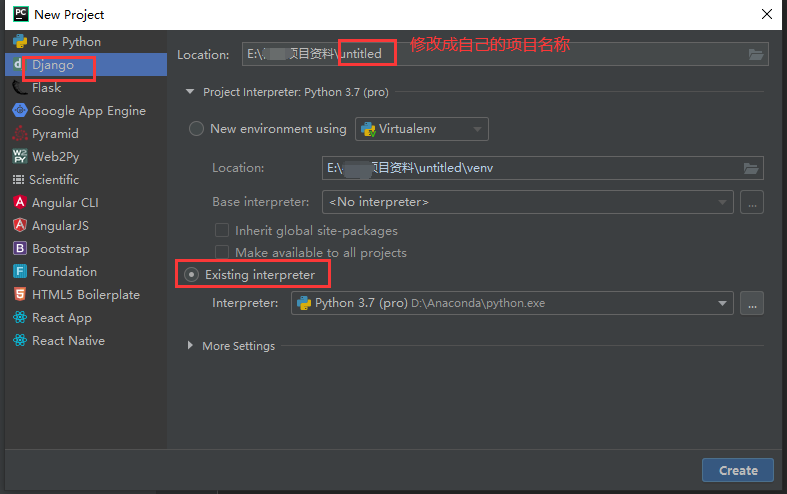The width and height of the screenshot is (787, 494).
Task: Select Django project type
Action: click(x=86, y=64)
